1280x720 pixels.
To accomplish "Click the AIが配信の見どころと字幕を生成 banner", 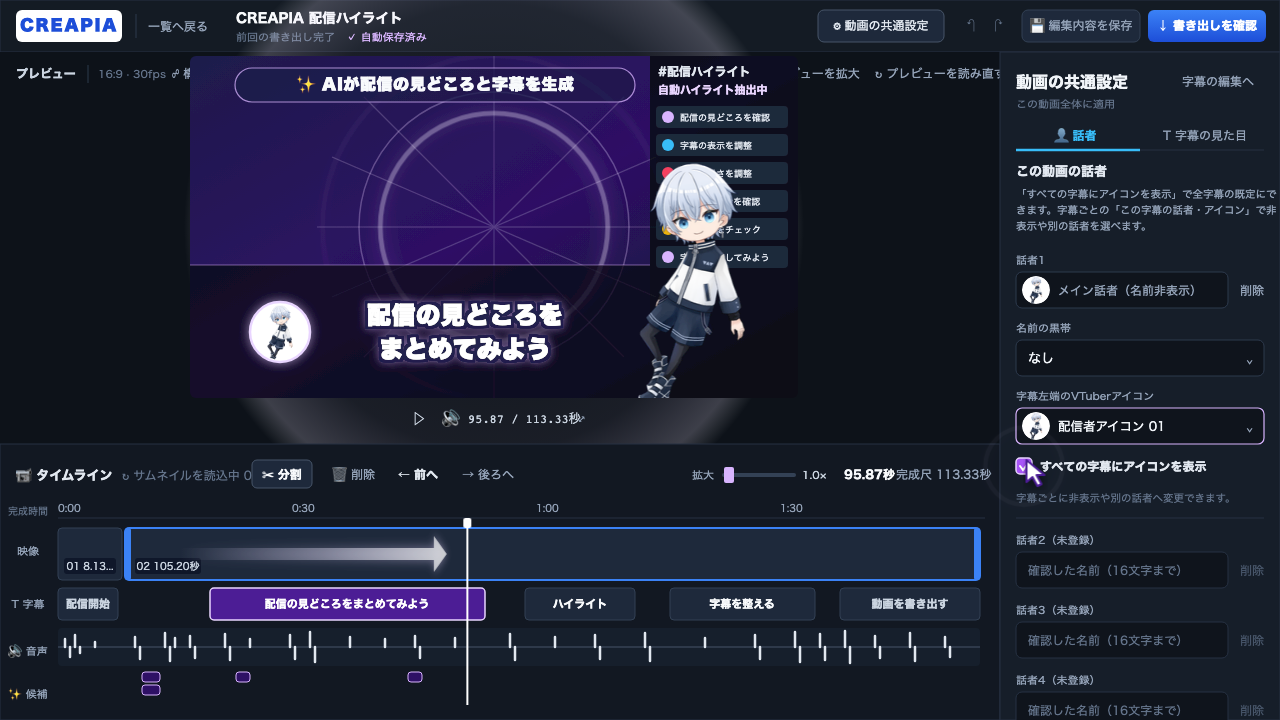I will [x=435, y=85].
